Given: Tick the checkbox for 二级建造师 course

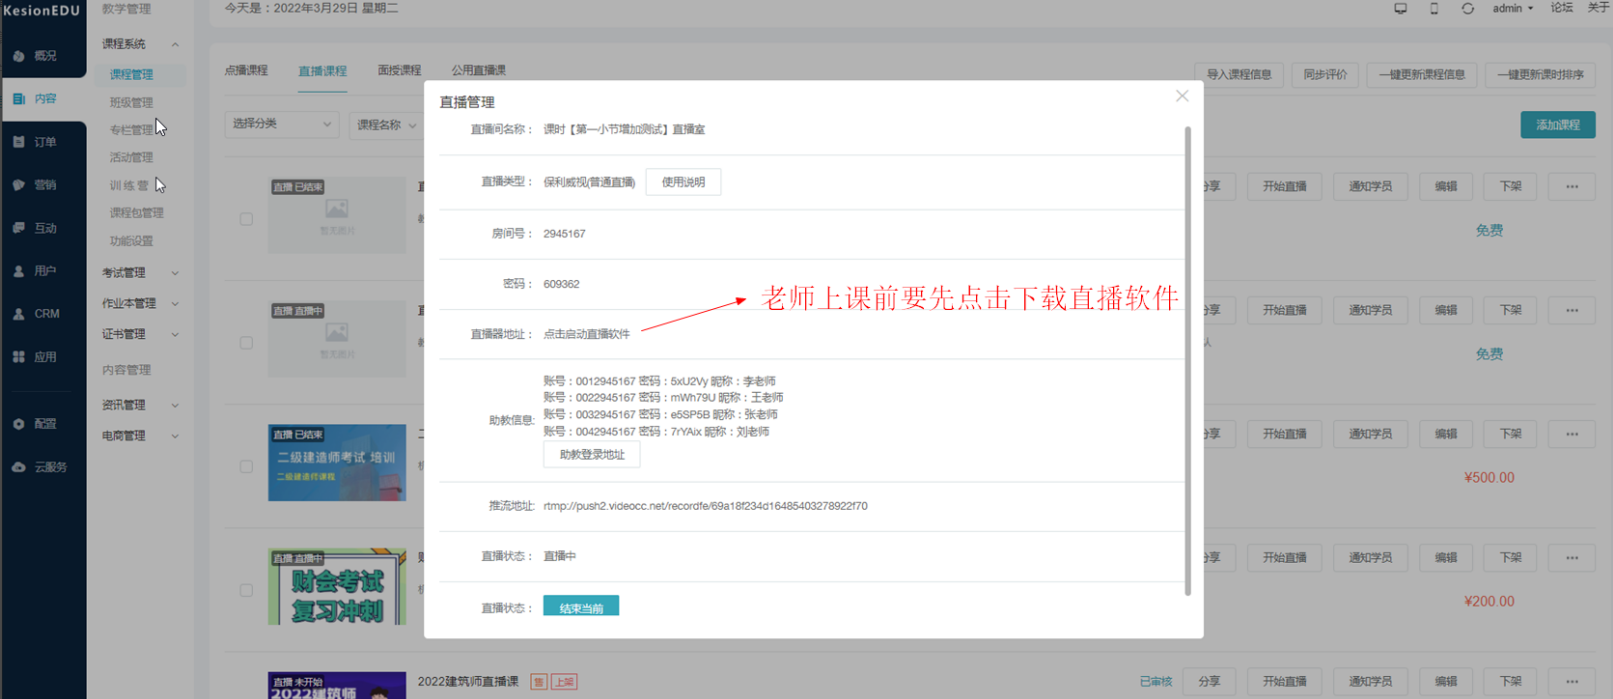Looking at the screenshot, I should pos(246,467).
